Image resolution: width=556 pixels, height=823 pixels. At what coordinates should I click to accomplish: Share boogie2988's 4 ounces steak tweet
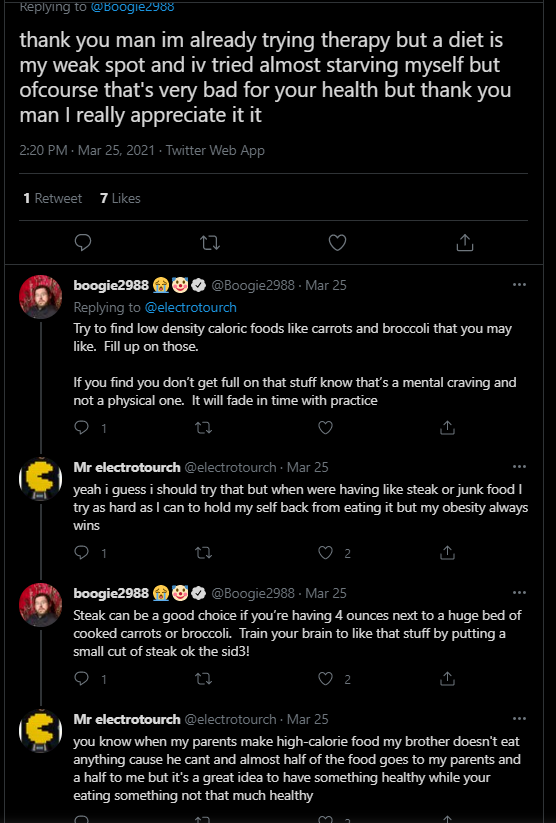pos(447,678)
